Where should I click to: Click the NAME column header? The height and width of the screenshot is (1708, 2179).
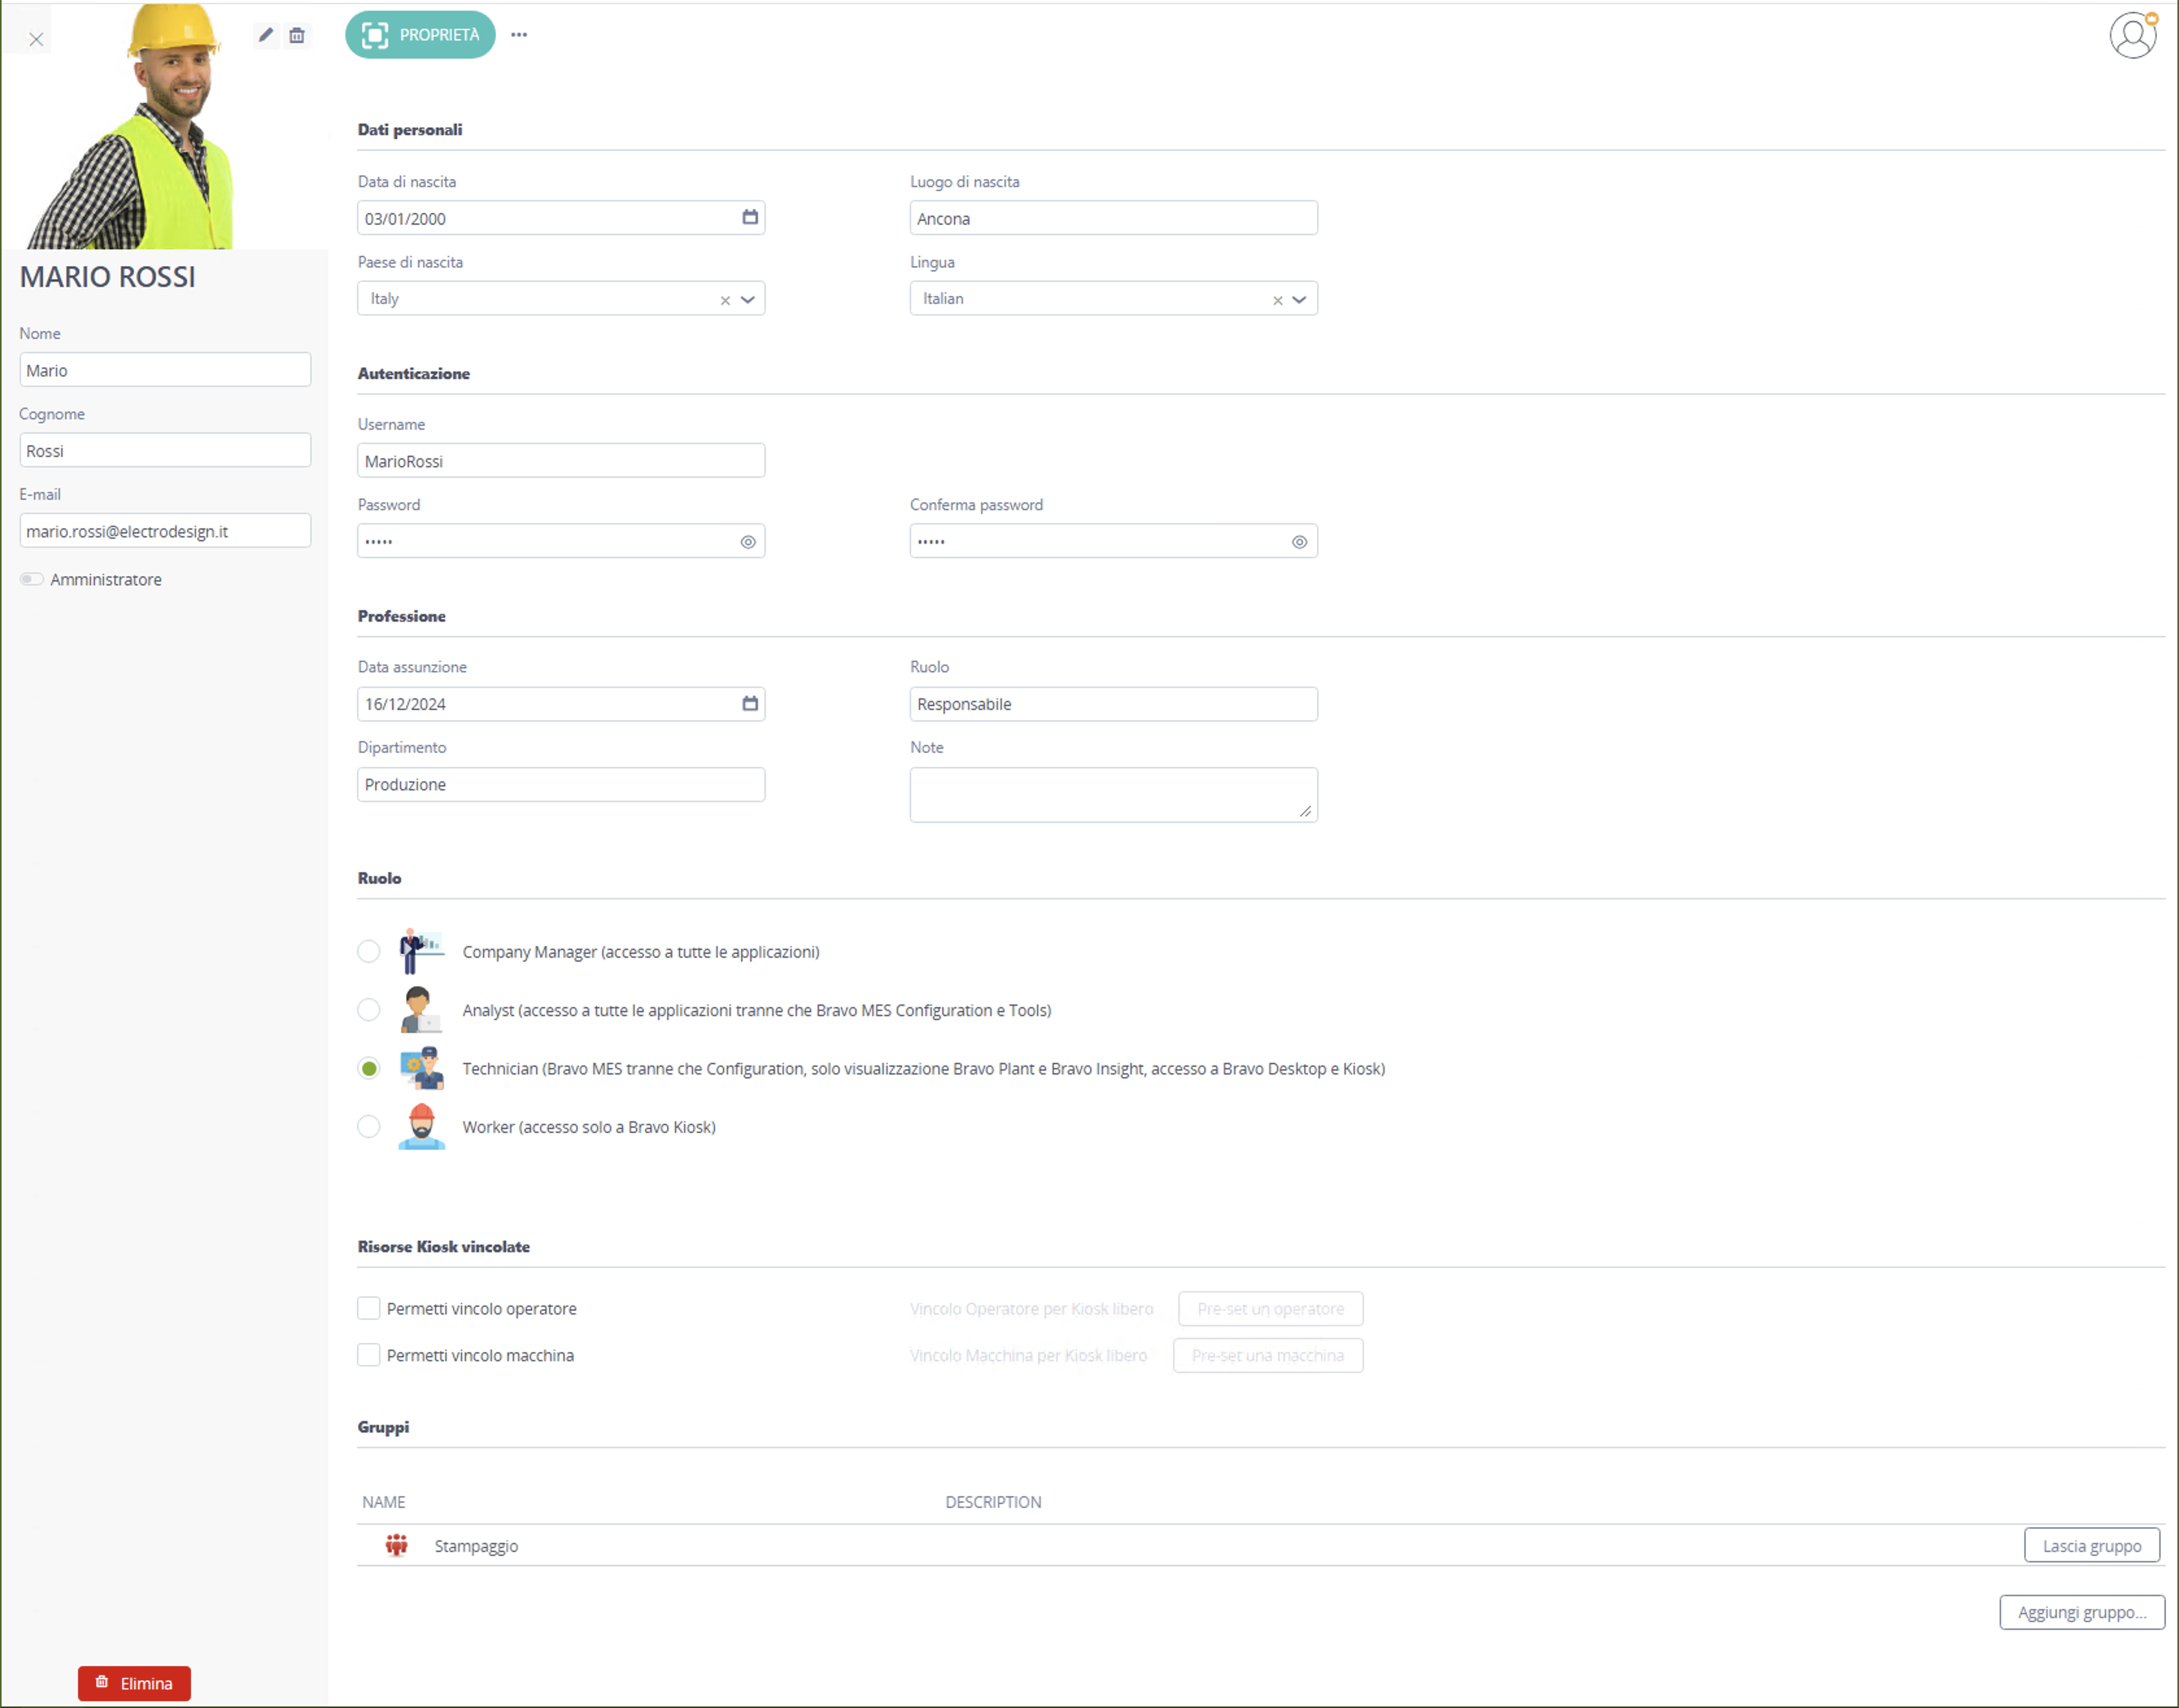[383, 1501]
